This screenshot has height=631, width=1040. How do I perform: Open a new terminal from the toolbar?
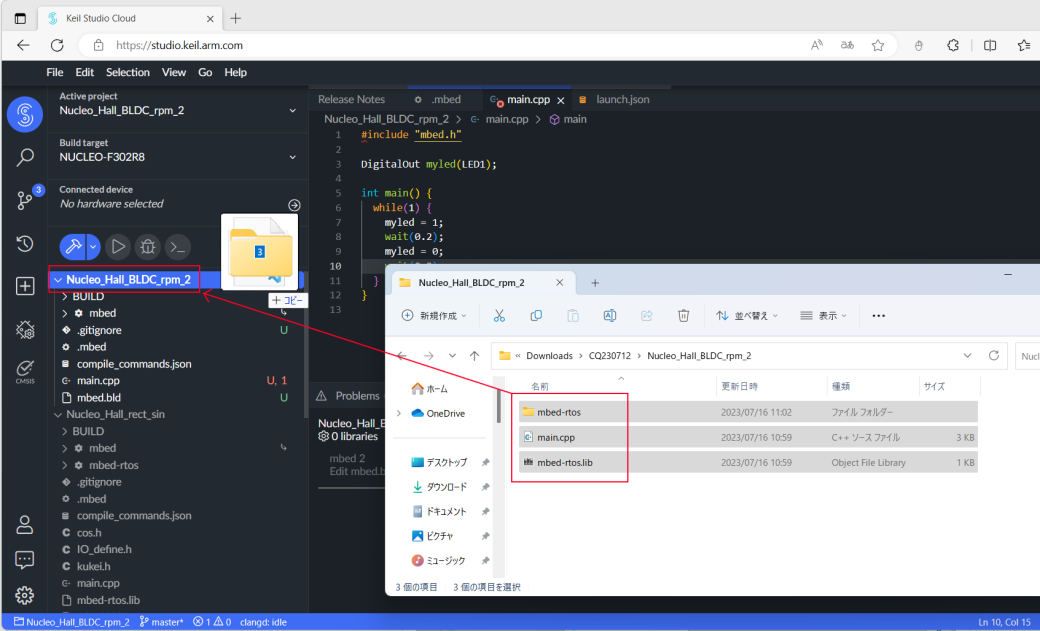177,247
